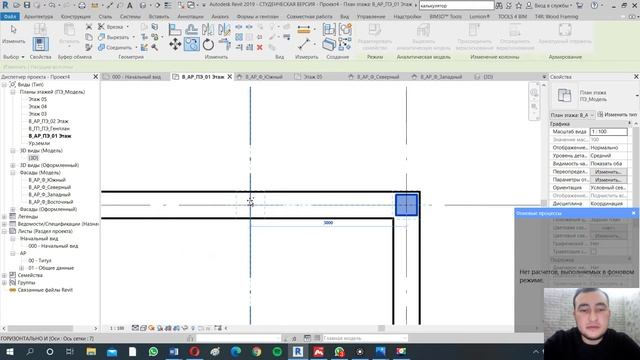Click the Text tool in quick access toolbar
The image size is (640, 360).
[130, 5]
